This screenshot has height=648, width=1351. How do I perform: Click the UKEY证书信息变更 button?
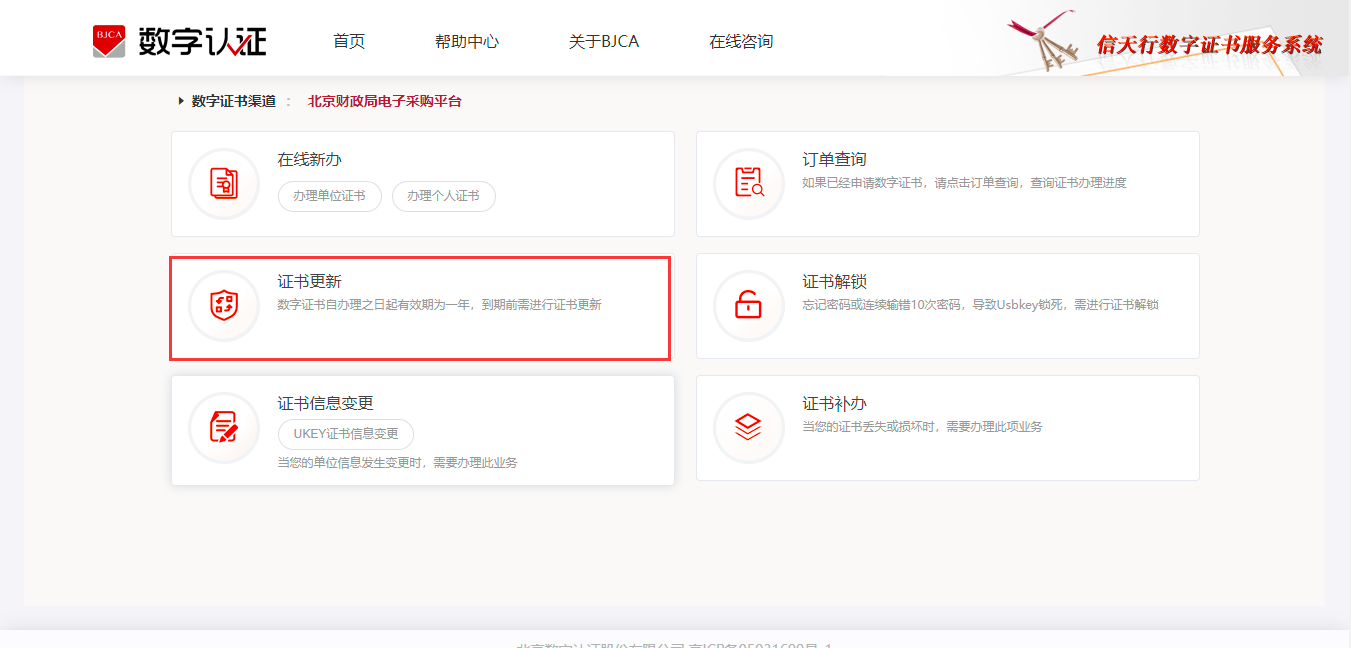click(x=346, y=434)
